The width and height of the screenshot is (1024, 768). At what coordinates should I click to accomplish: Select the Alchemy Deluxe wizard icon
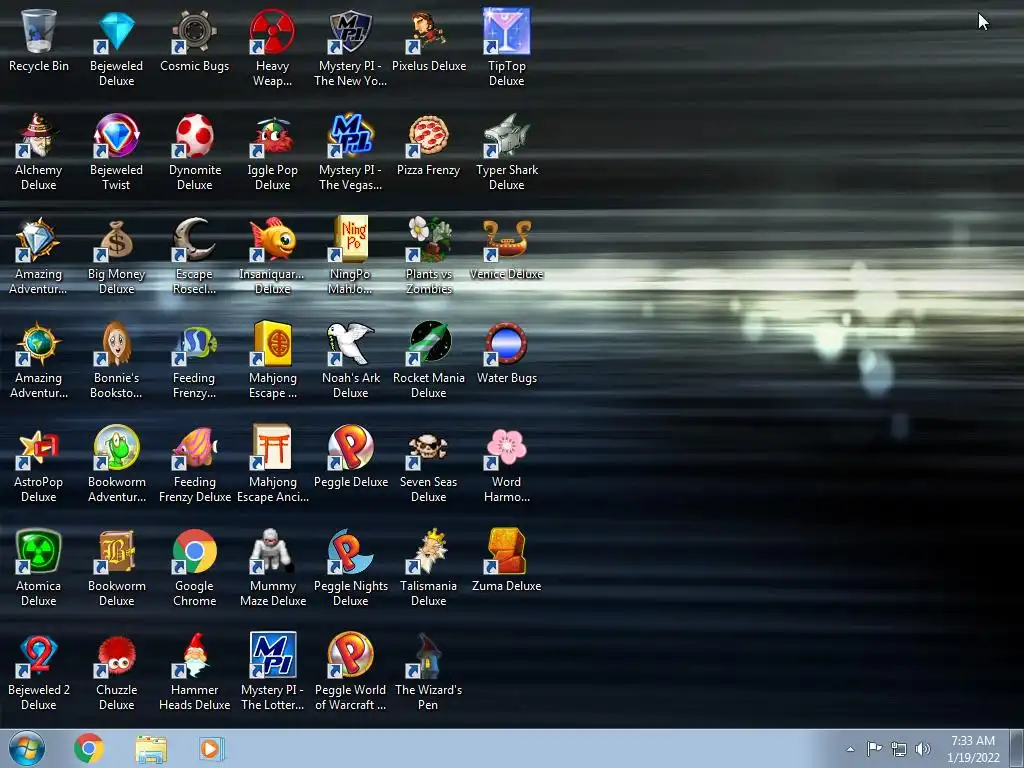tap(39, 135)
